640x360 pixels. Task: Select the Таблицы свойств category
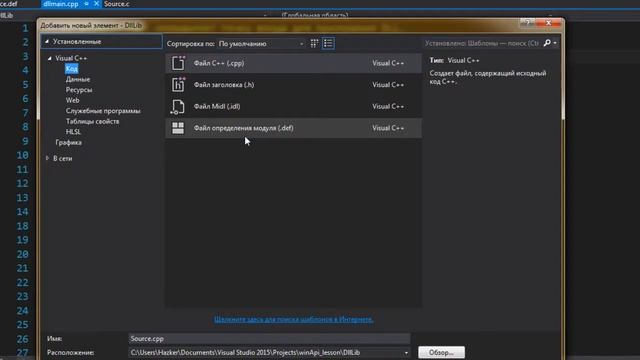(92, 121)
